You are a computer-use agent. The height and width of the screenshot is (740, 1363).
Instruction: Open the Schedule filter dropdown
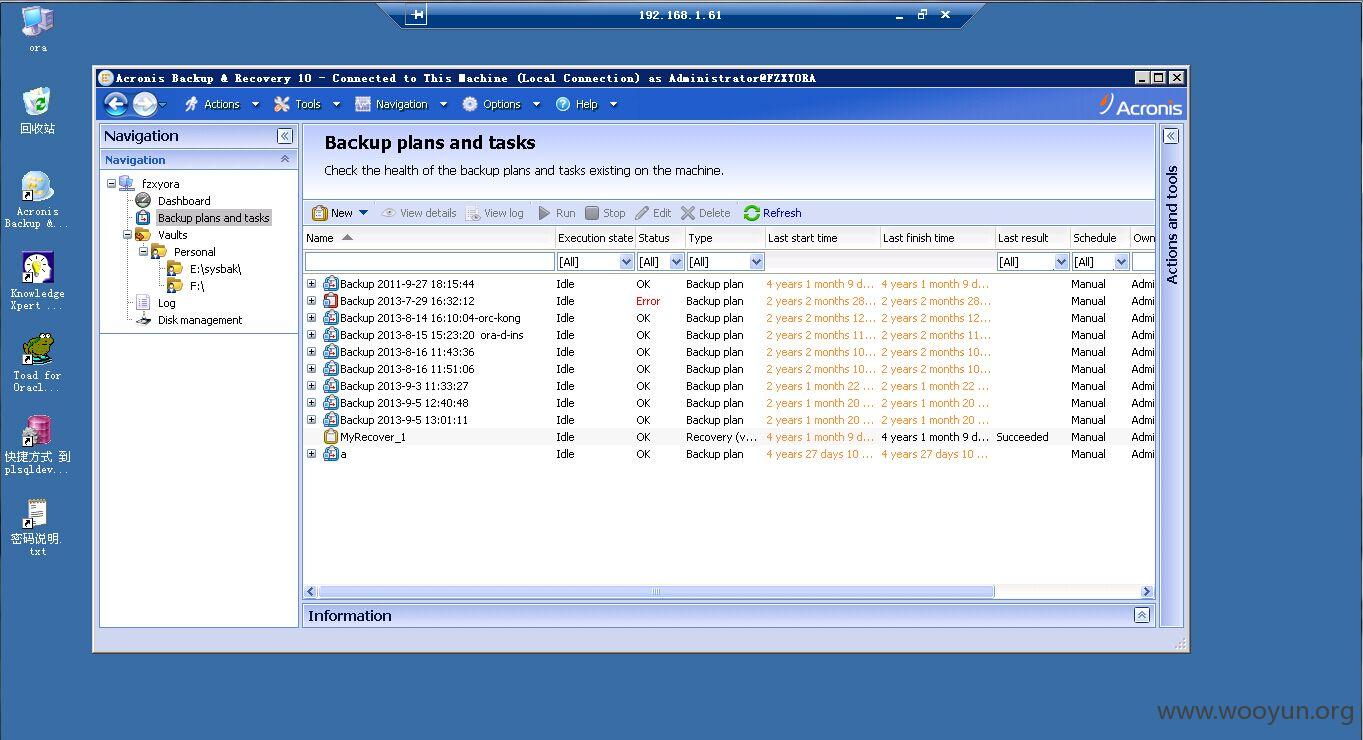click(1121, 262)
